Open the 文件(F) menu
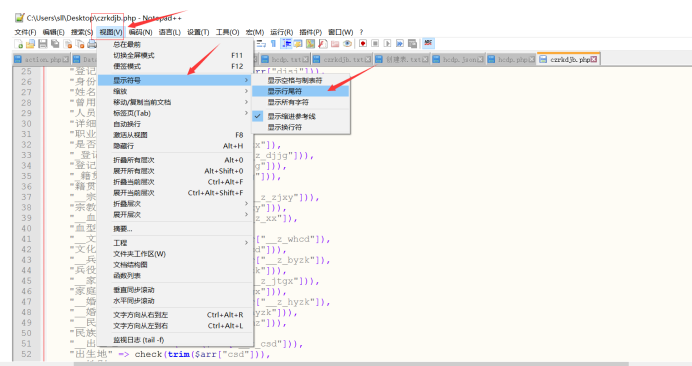This screenshot has height=366, width=692. coord(25,32)
